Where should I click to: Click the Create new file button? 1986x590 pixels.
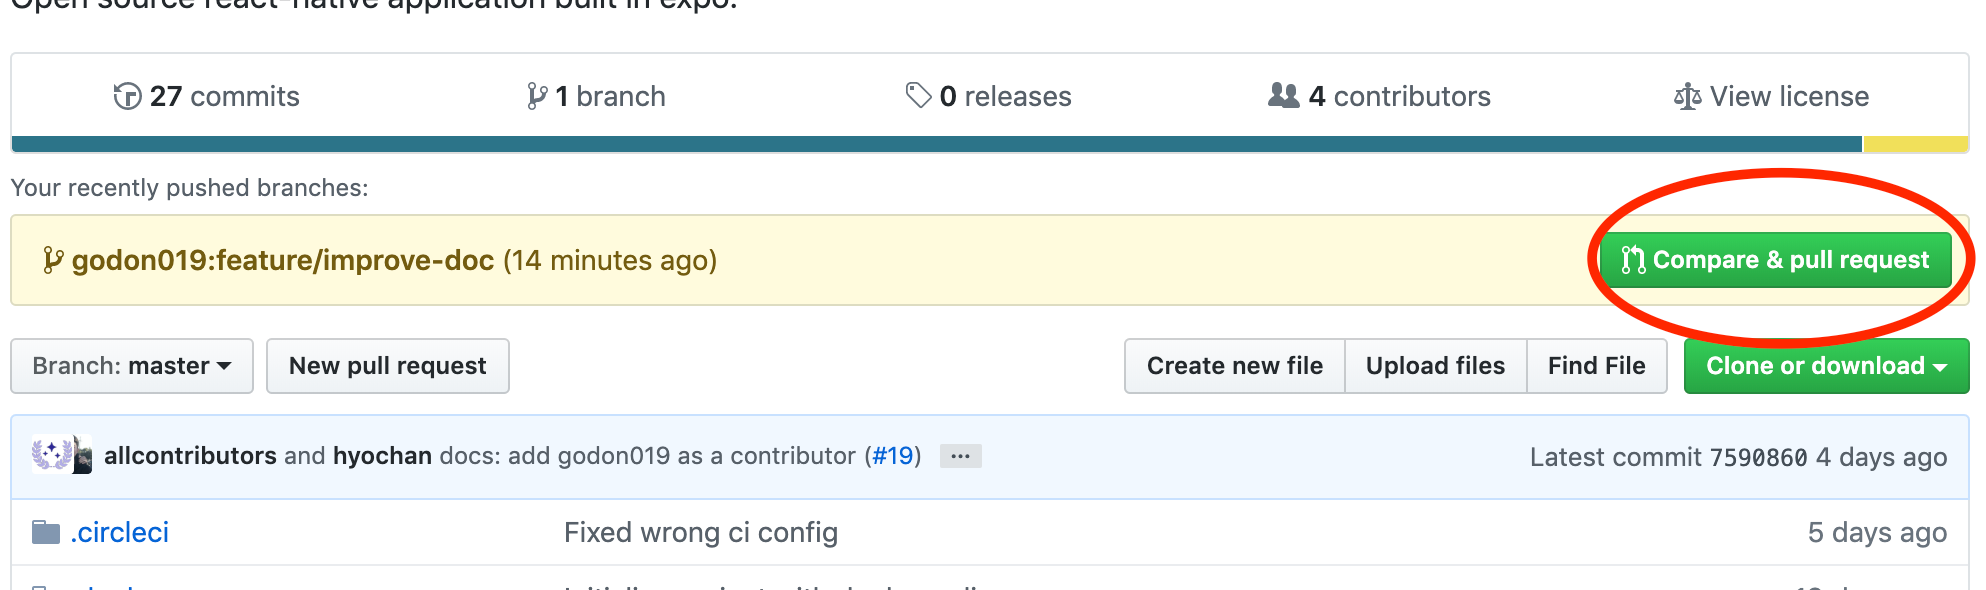point(1234,366)
